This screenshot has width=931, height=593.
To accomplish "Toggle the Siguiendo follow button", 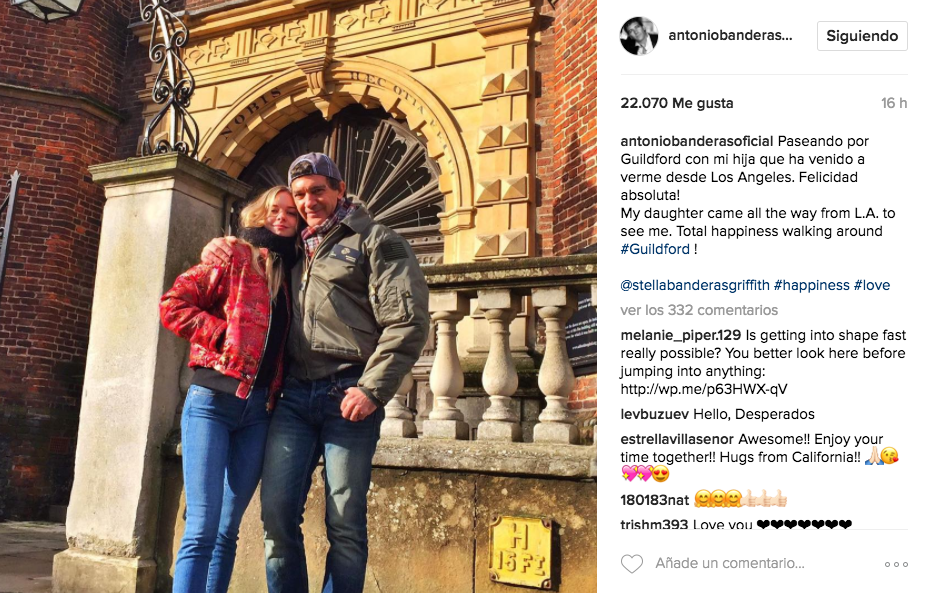I will [x=862, y=36].
